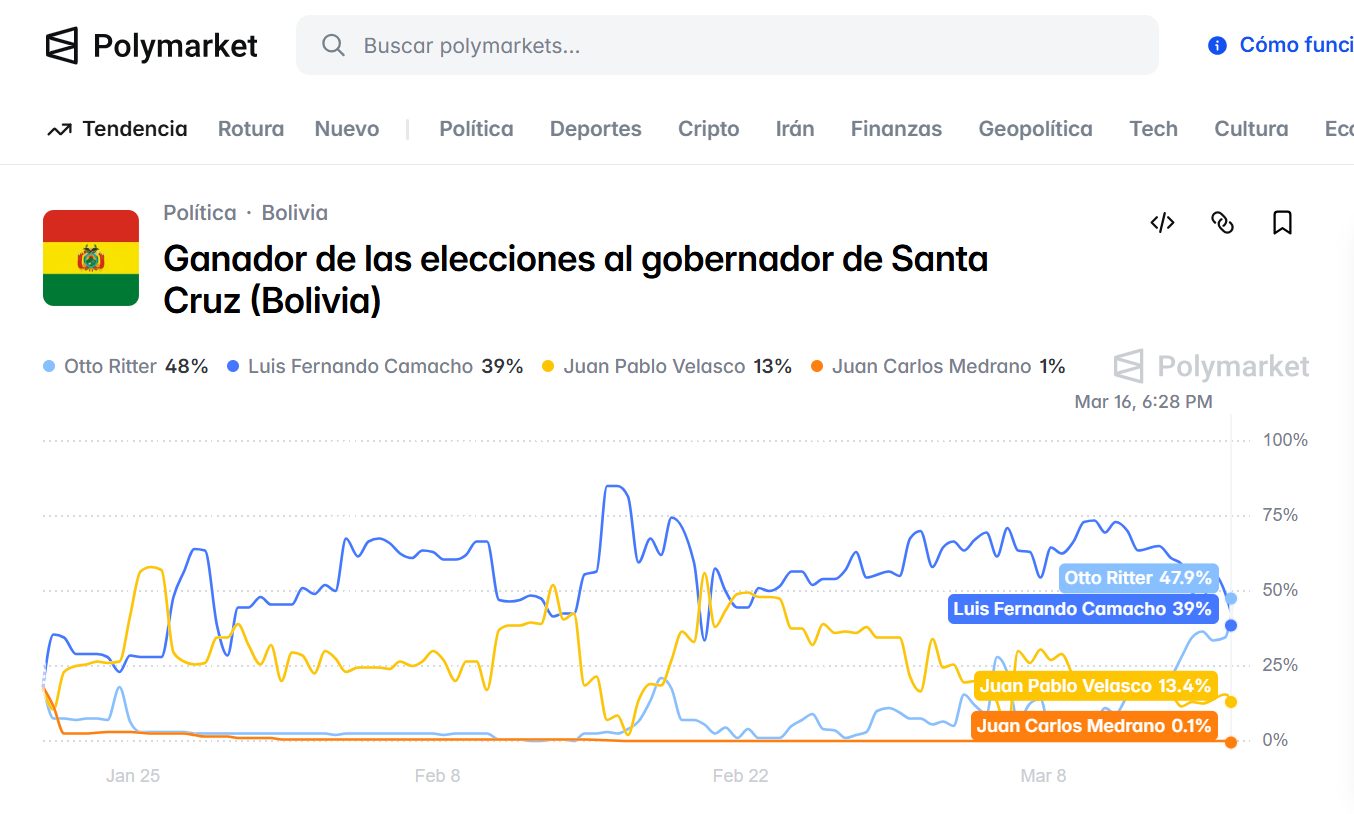The height and width of the screenshot is (814, 1354).
Task: Click the Bolivia breadcrumb link
Action: (x=294, y=213)
